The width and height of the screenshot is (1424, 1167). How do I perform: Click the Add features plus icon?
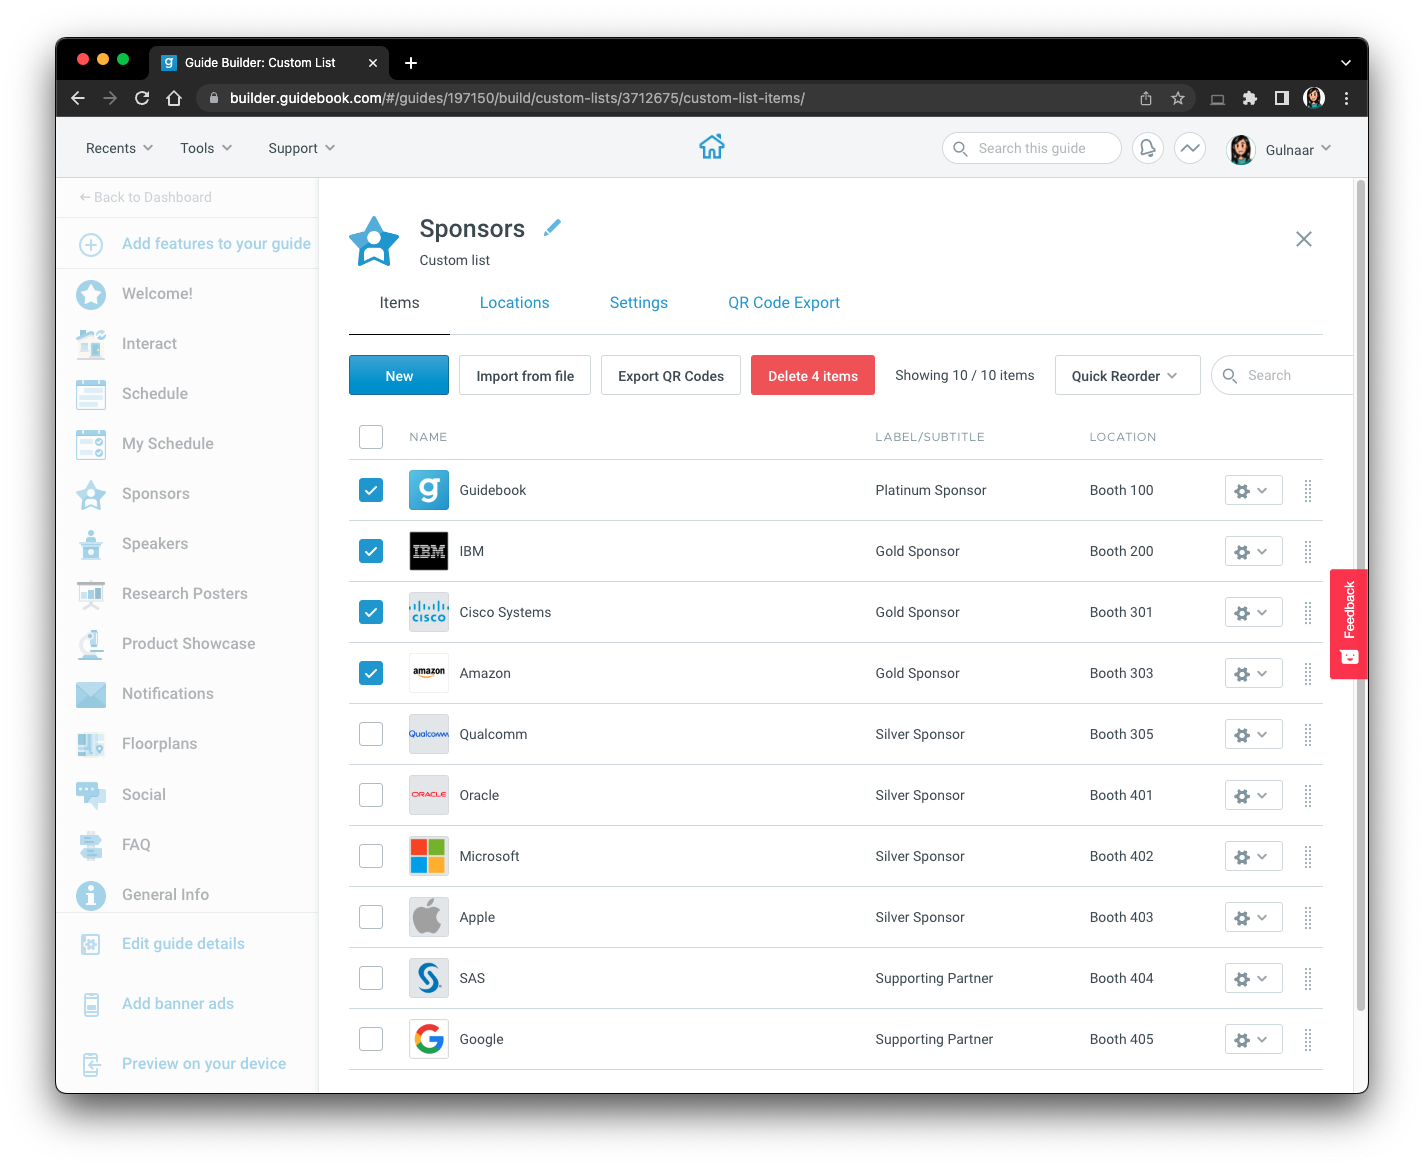click(91, 244)
